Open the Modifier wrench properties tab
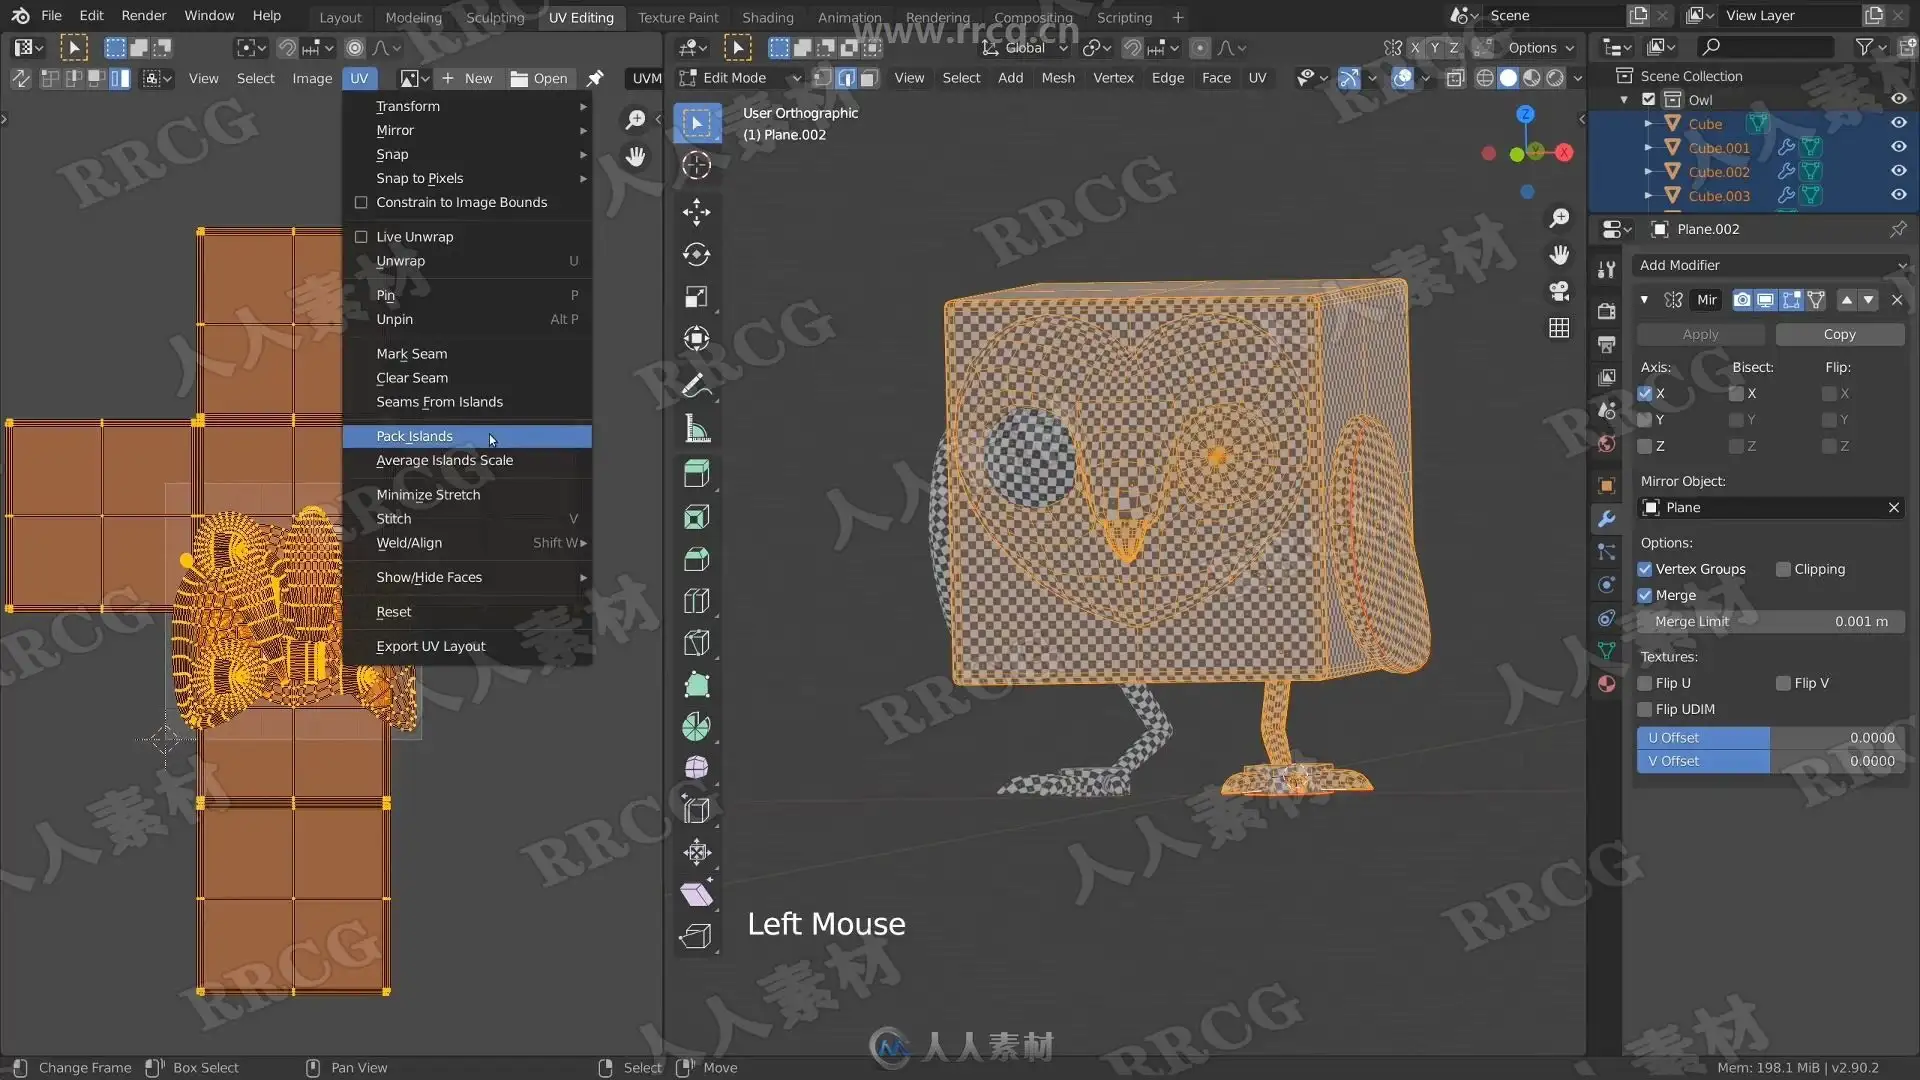This screenshot has width=1920, height=1080. 1607,519
